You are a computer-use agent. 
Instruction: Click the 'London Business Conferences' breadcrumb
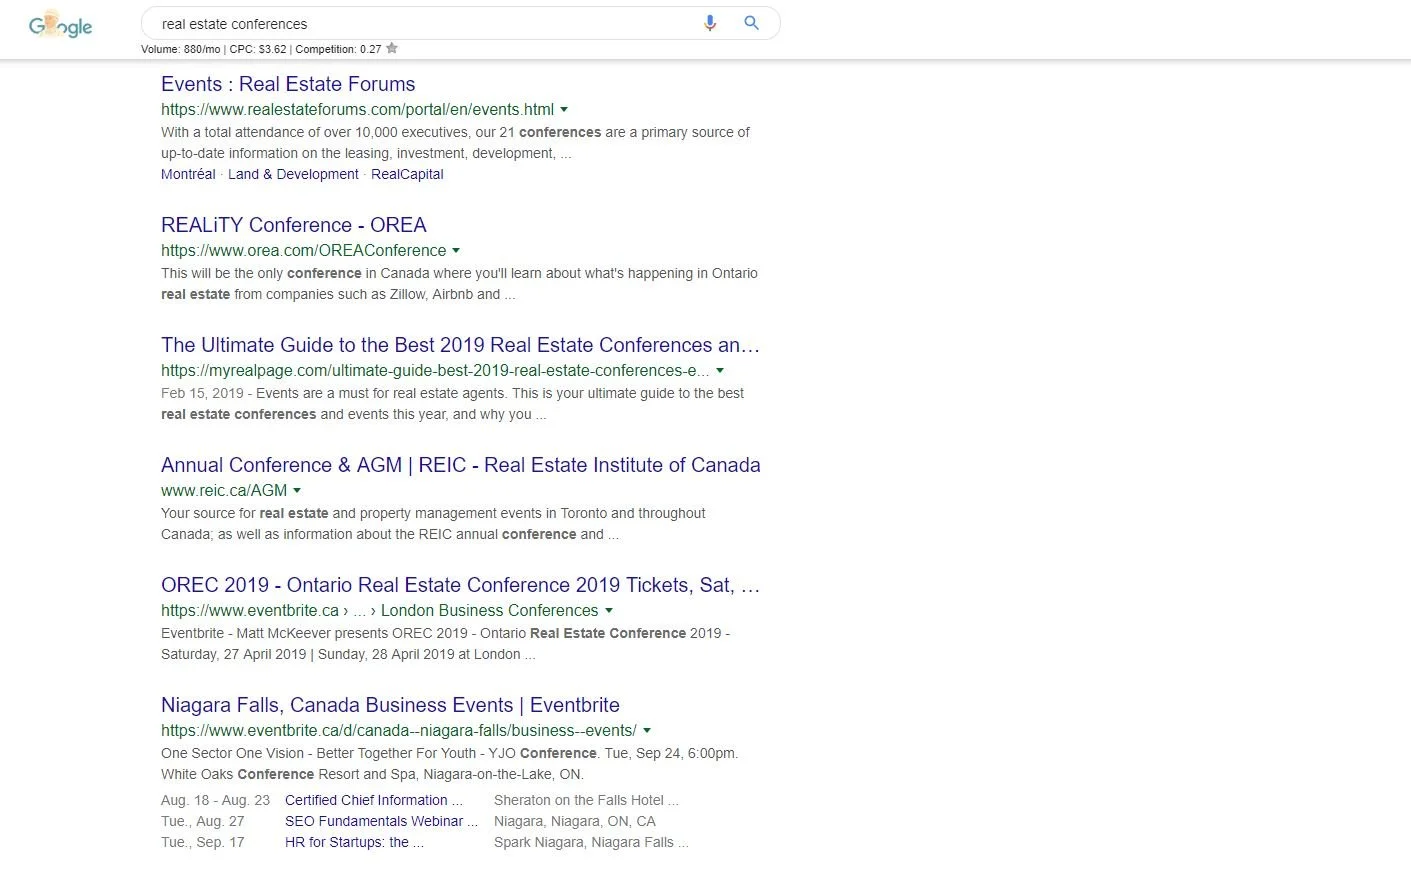coord(489,611)
